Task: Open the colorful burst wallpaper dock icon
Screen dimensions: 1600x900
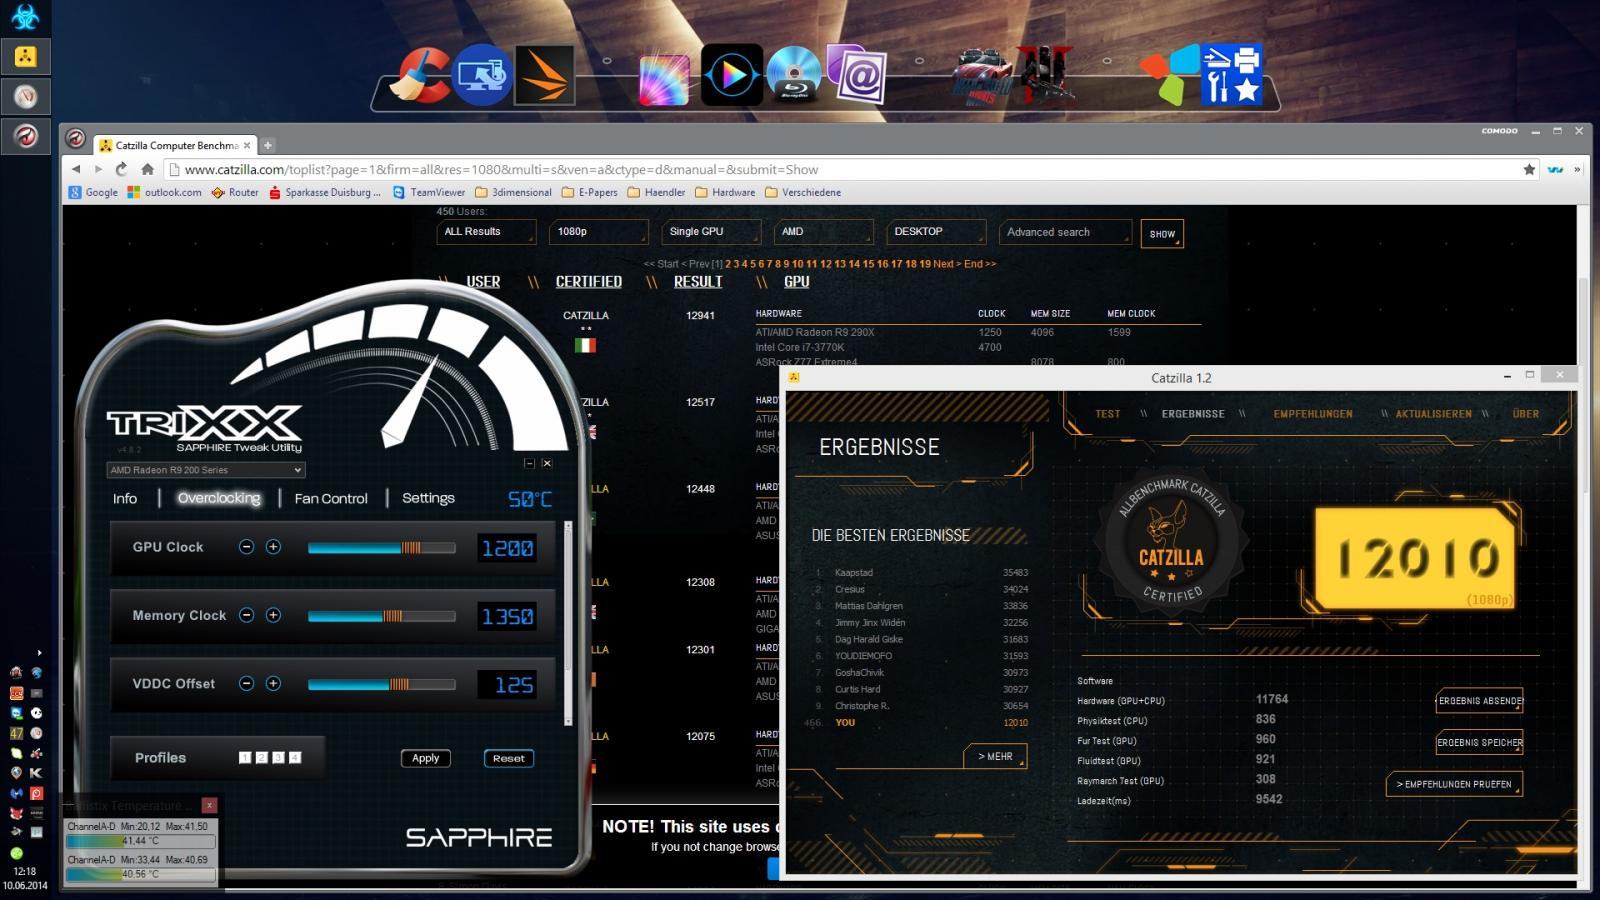Action: tap(665, 78)
